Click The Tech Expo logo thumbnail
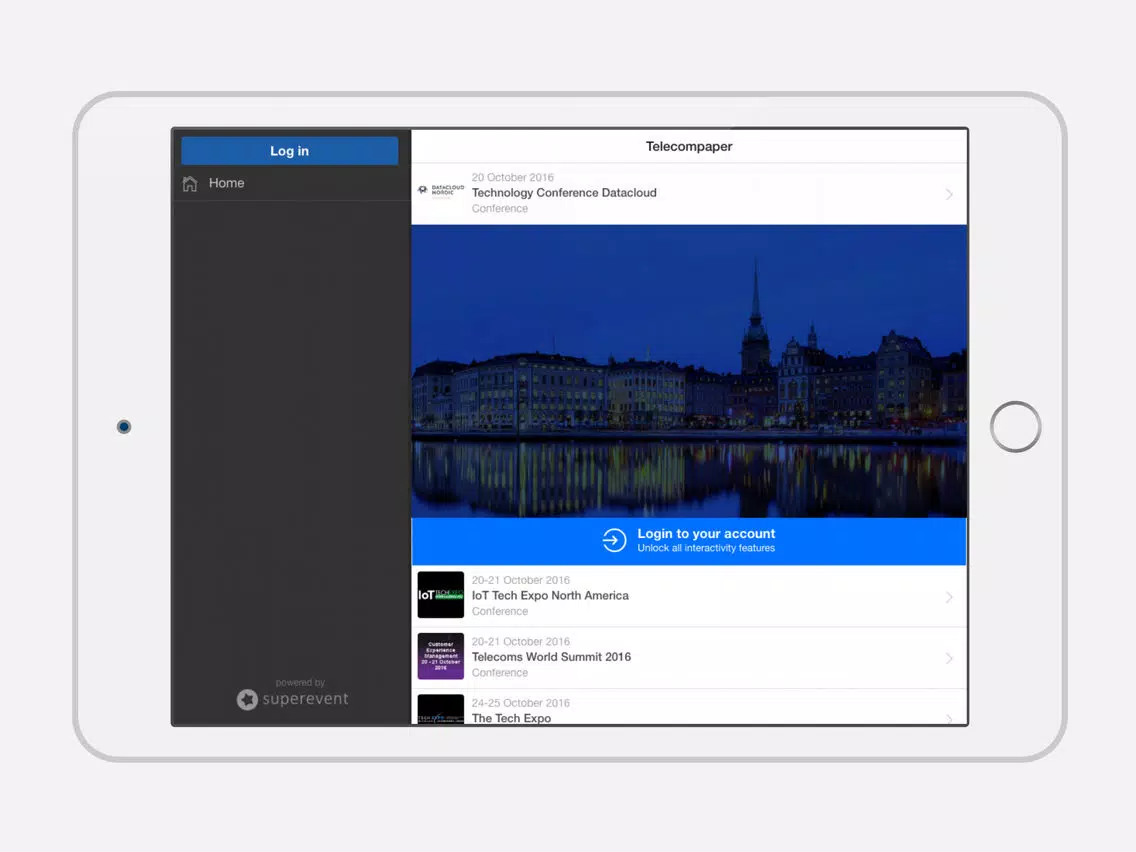The image size is (1136, 852). point(440,709)
